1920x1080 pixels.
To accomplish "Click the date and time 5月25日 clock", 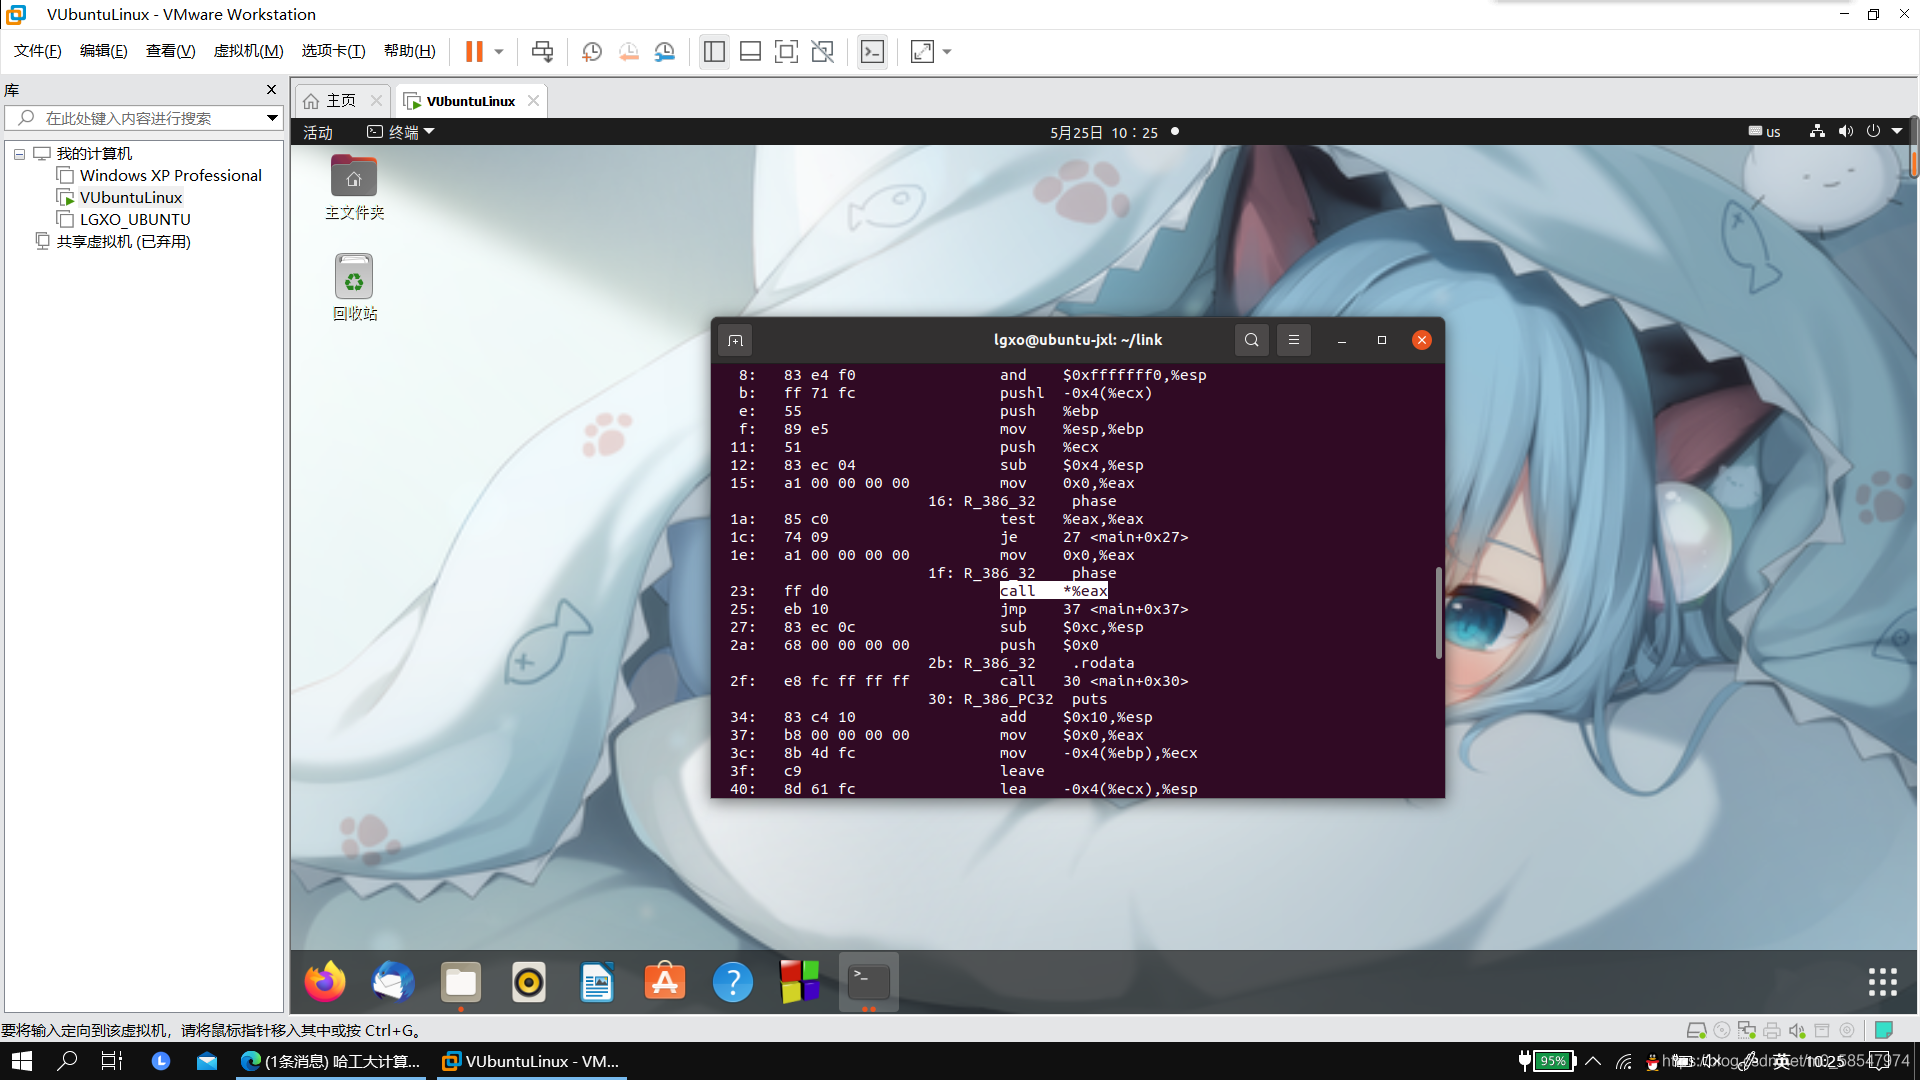I will tap(1104, 132).
